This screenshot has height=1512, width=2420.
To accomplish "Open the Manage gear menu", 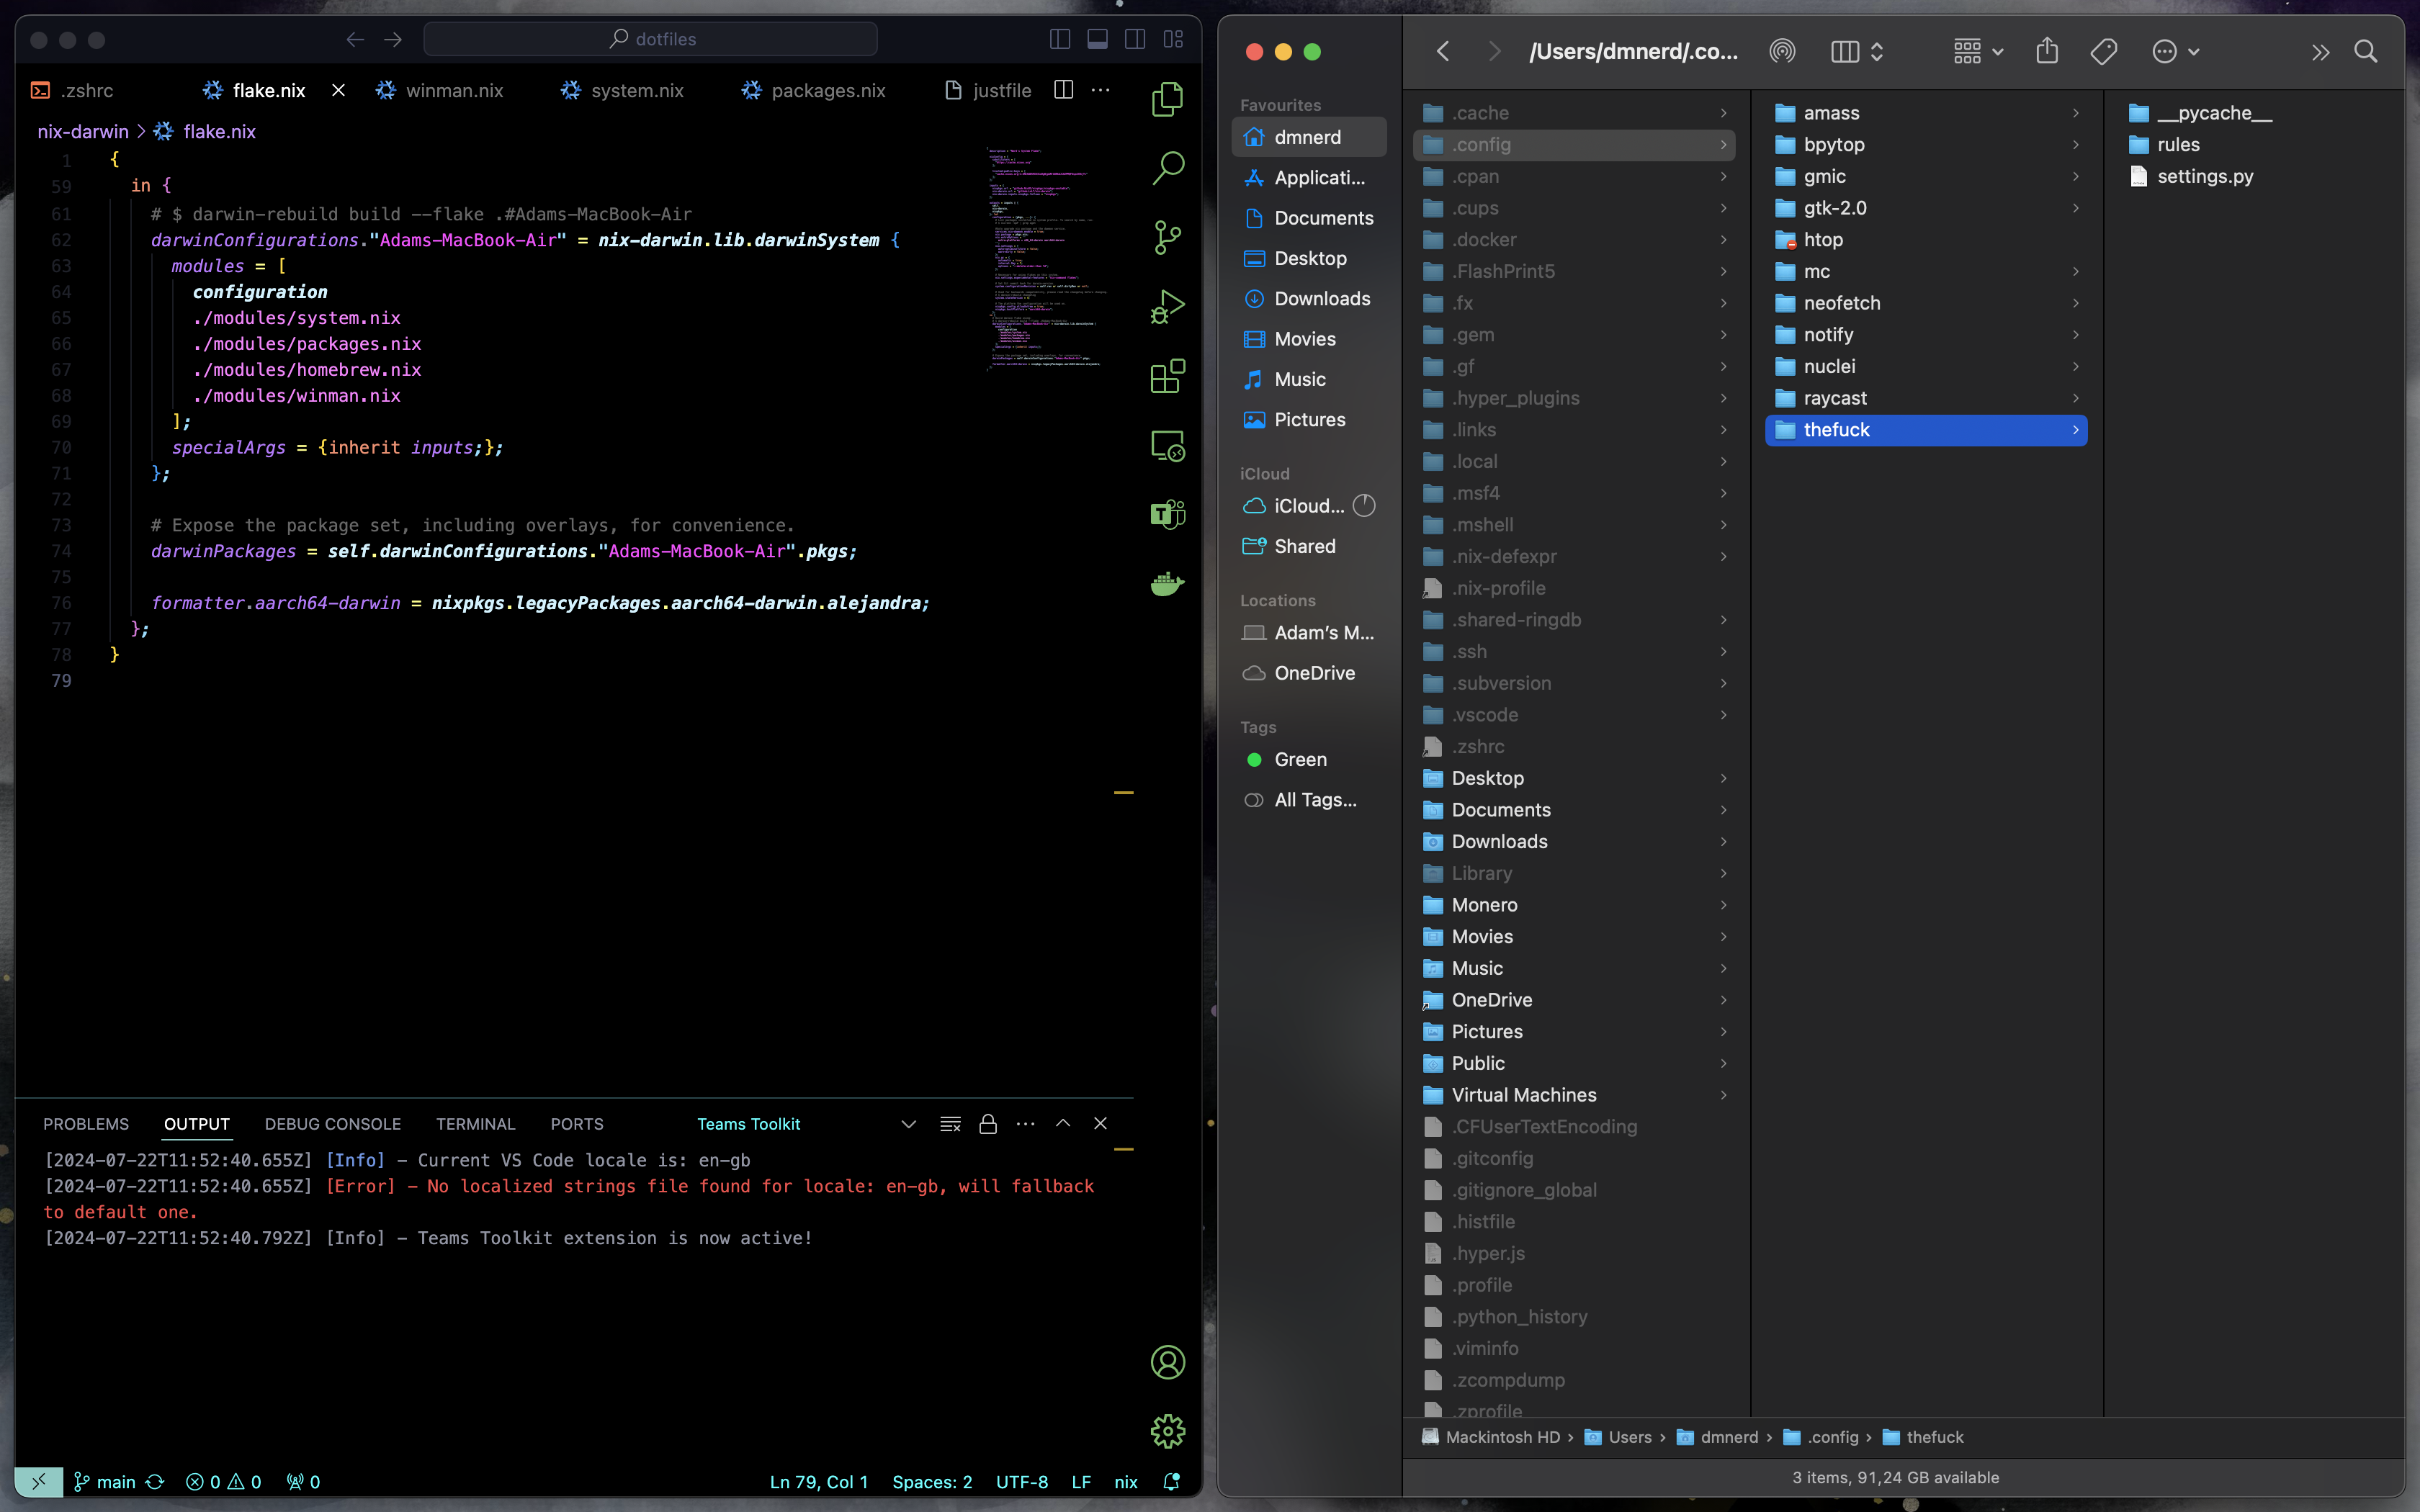I will coord(1167,1431).
